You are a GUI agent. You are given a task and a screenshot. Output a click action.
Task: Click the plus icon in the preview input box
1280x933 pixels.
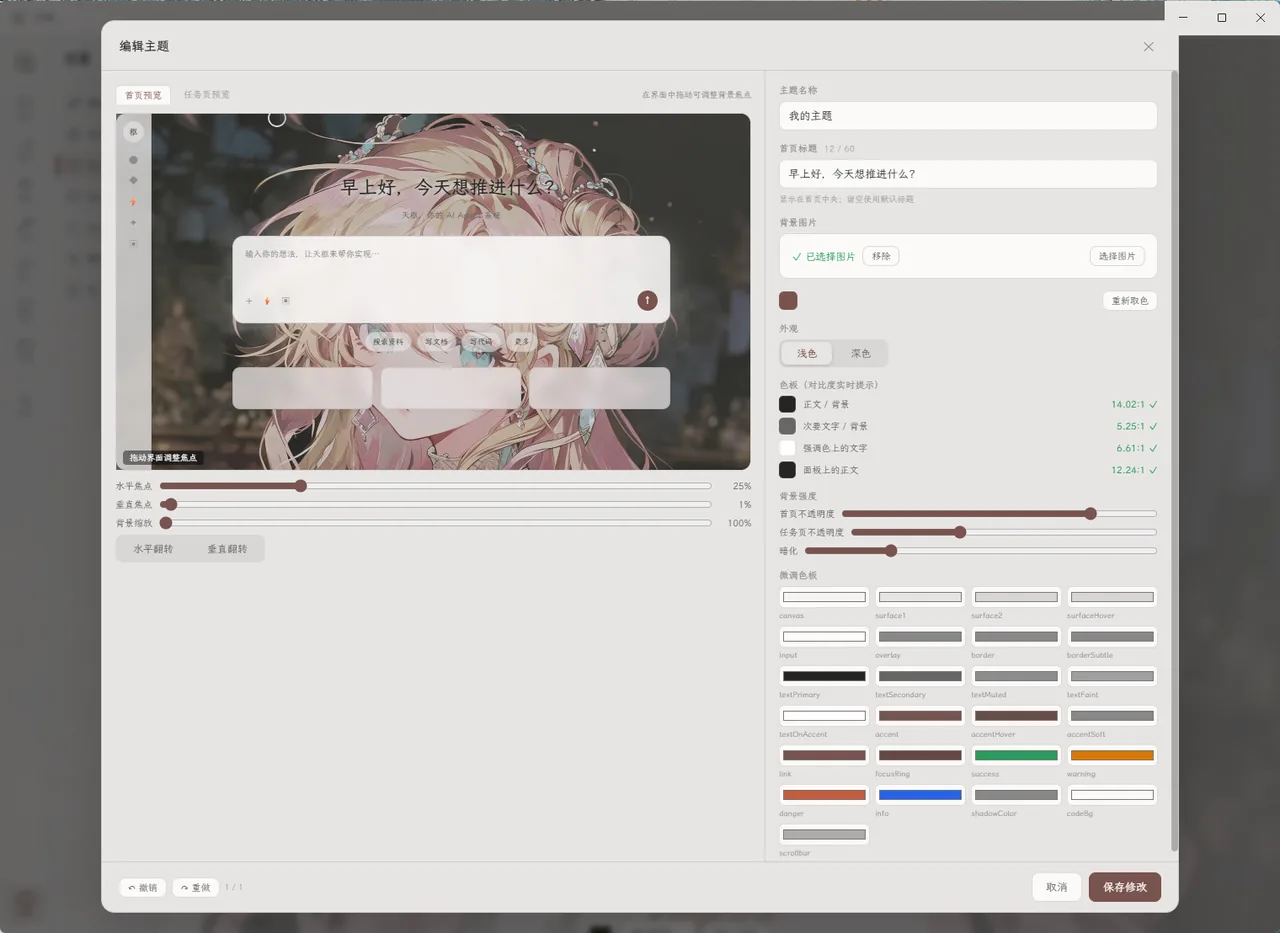point(249,301)
